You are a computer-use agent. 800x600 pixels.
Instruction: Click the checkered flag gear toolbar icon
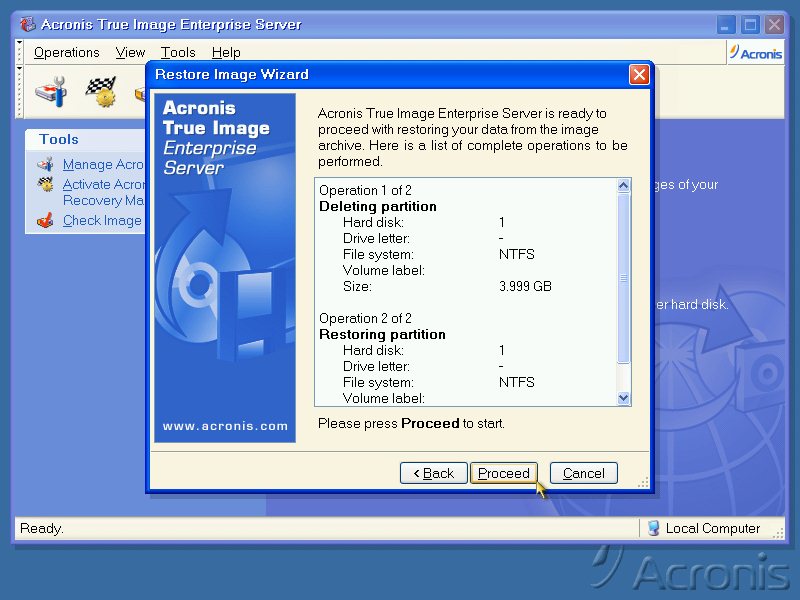point(101,92)
